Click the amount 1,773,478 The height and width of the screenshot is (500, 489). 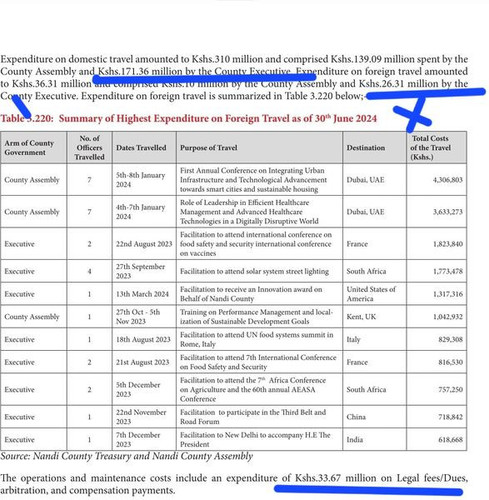448,271
